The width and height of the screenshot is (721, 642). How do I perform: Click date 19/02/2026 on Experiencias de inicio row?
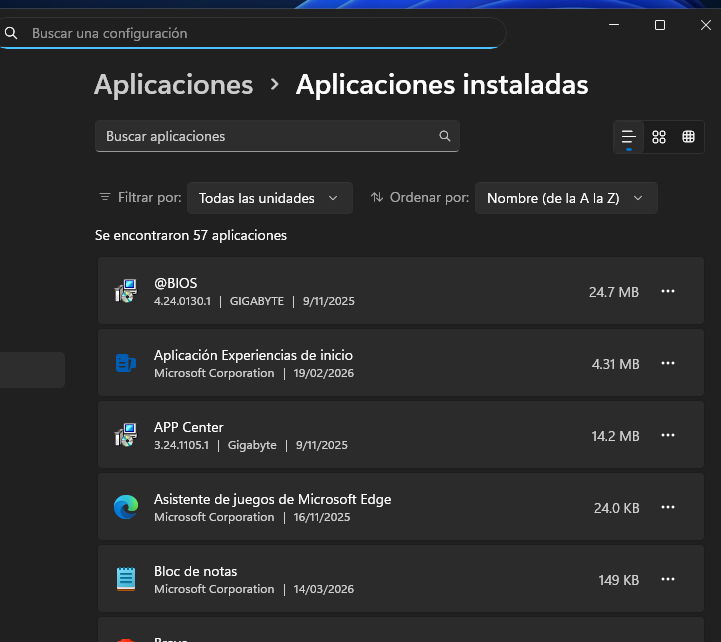[x=324, y=373]
